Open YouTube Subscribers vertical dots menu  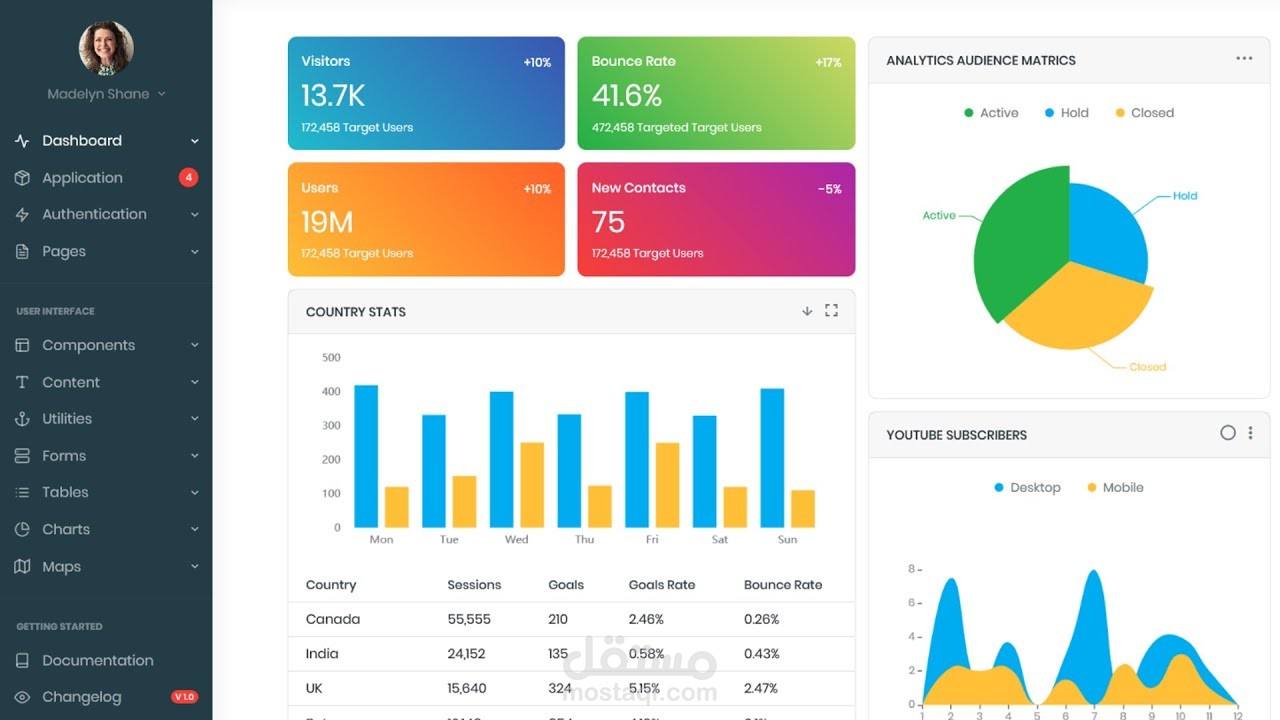(x=1250, y=433)
